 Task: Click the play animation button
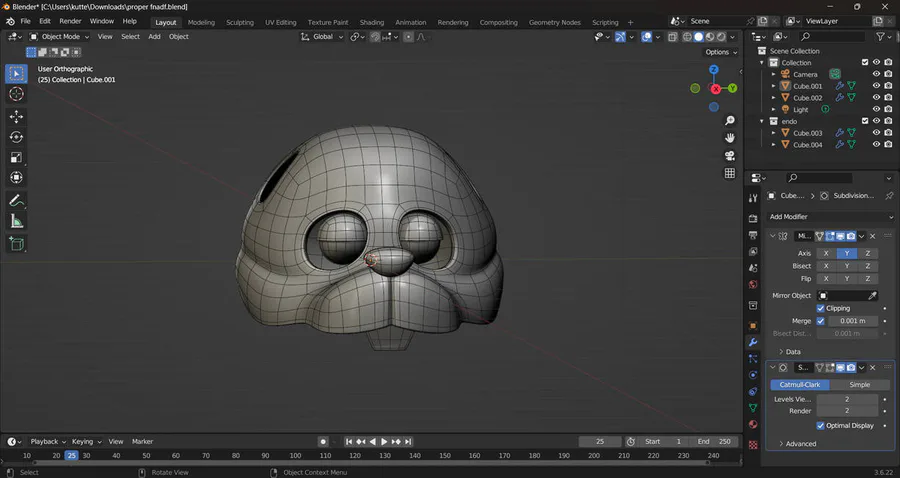point(384,441)
